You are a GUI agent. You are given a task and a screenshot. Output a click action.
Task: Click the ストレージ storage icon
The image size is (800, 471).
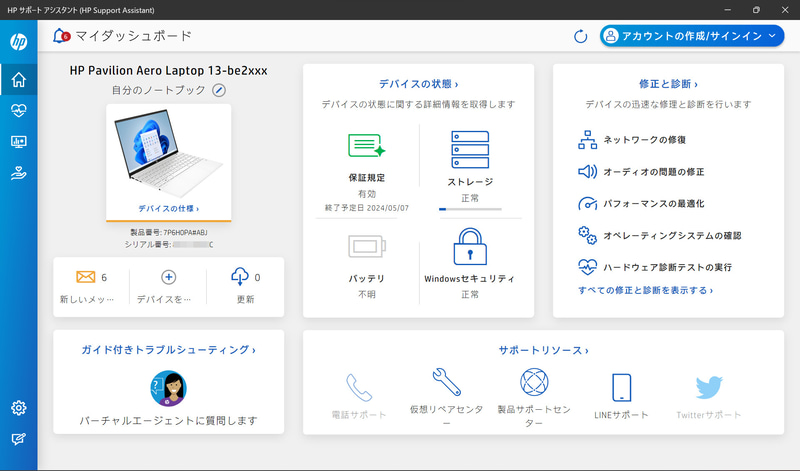(470, 150)
